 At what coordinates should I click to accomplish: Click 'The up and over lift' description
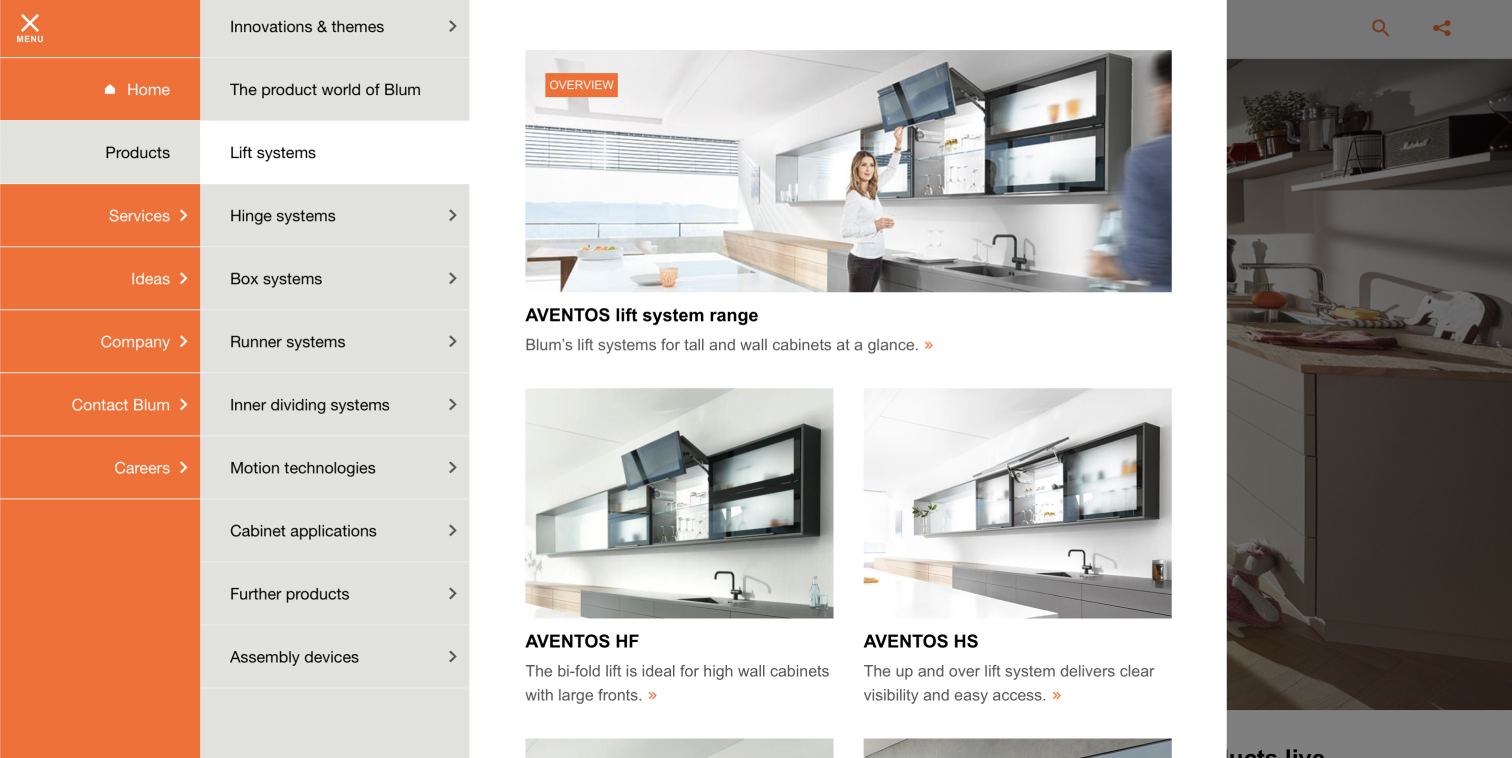pos(1009,683)
